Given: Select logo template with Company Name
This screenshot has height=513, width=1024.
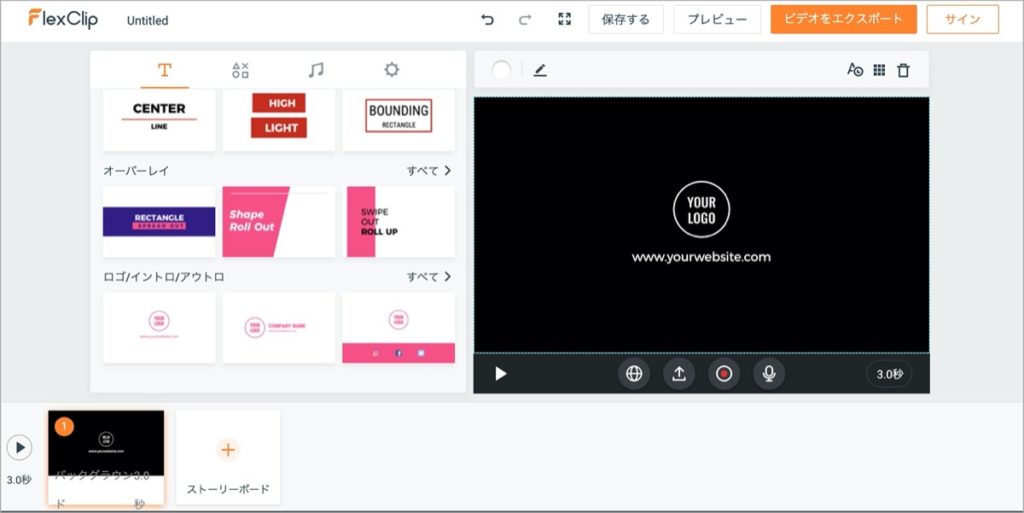Looking at the screenshot, I should 279,328.
